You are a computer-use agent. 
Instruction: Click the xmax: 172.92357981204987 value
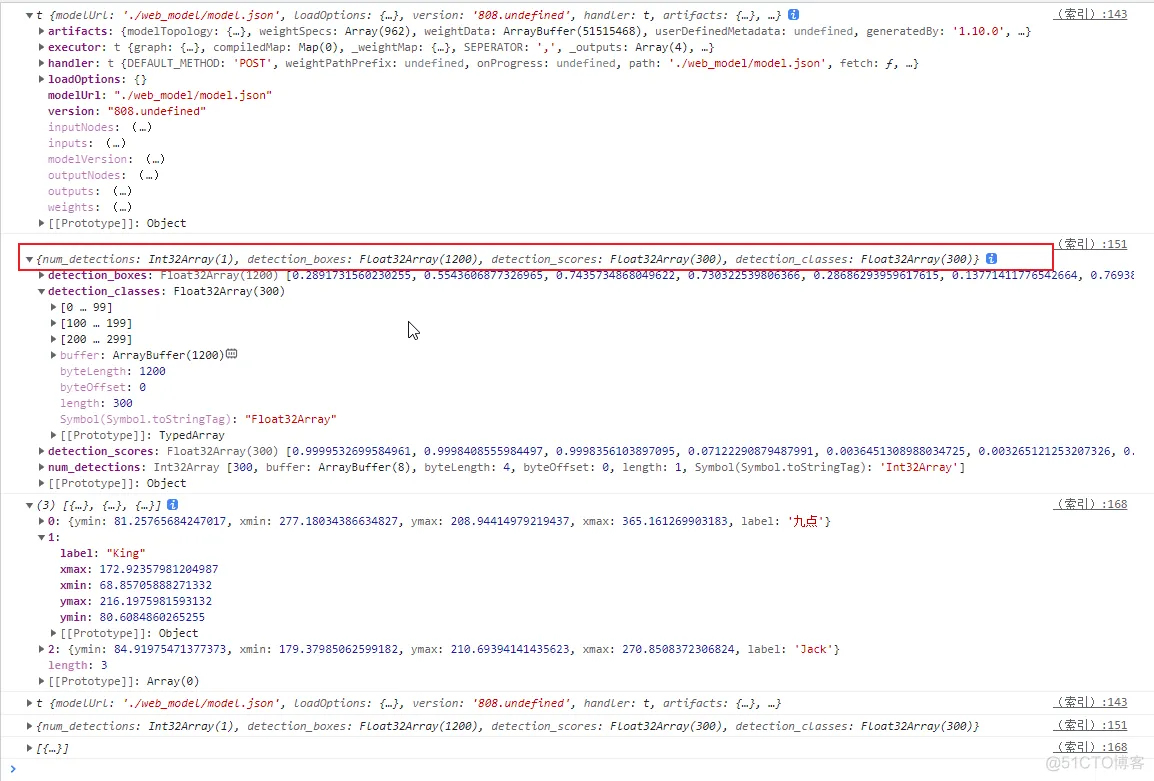[x=159, y=569]
